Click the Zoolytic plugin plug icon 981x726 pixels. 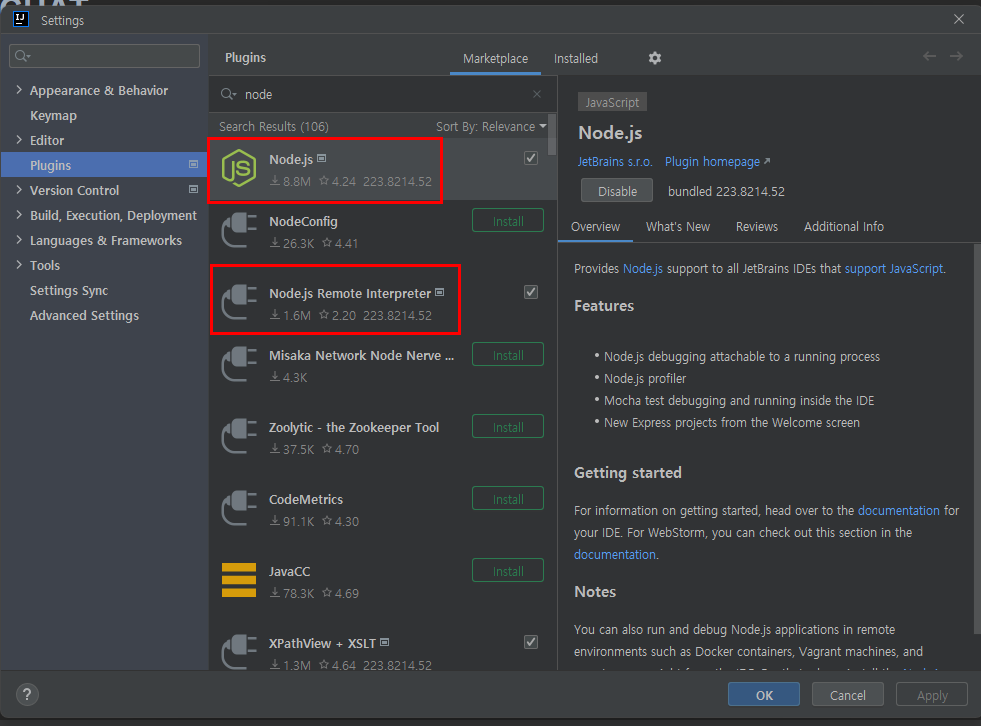[x=239, y=436]
